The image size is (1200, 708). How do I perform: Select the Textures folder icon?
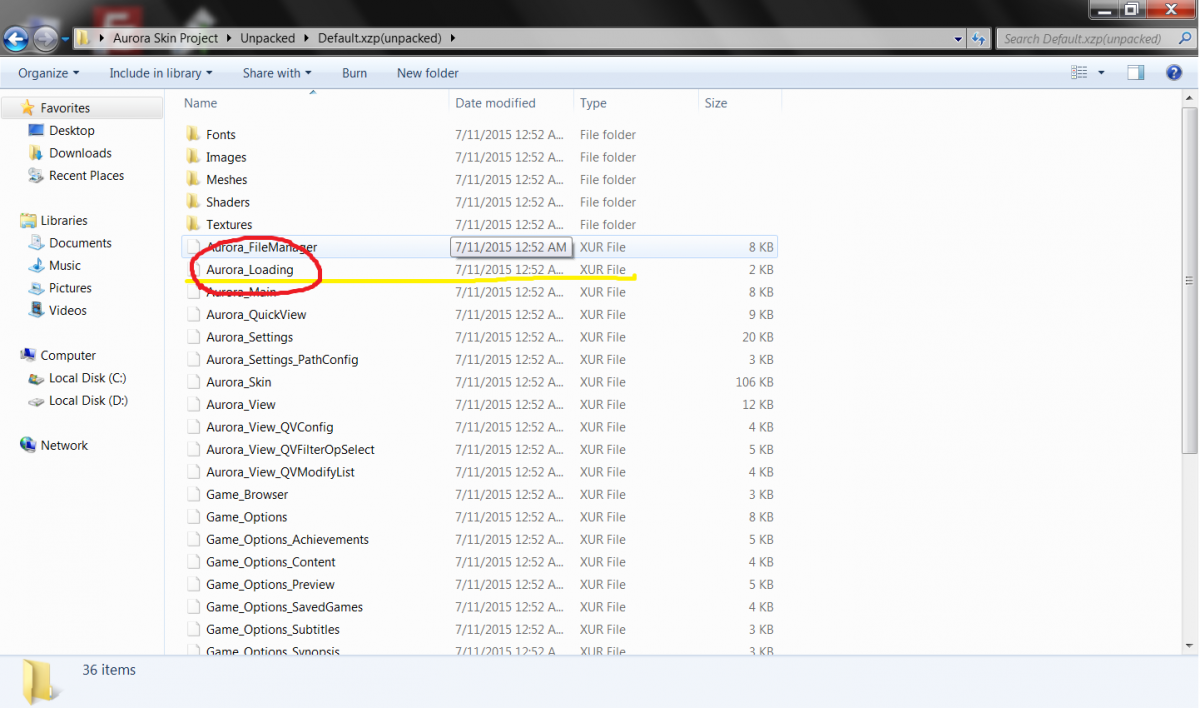194,225
